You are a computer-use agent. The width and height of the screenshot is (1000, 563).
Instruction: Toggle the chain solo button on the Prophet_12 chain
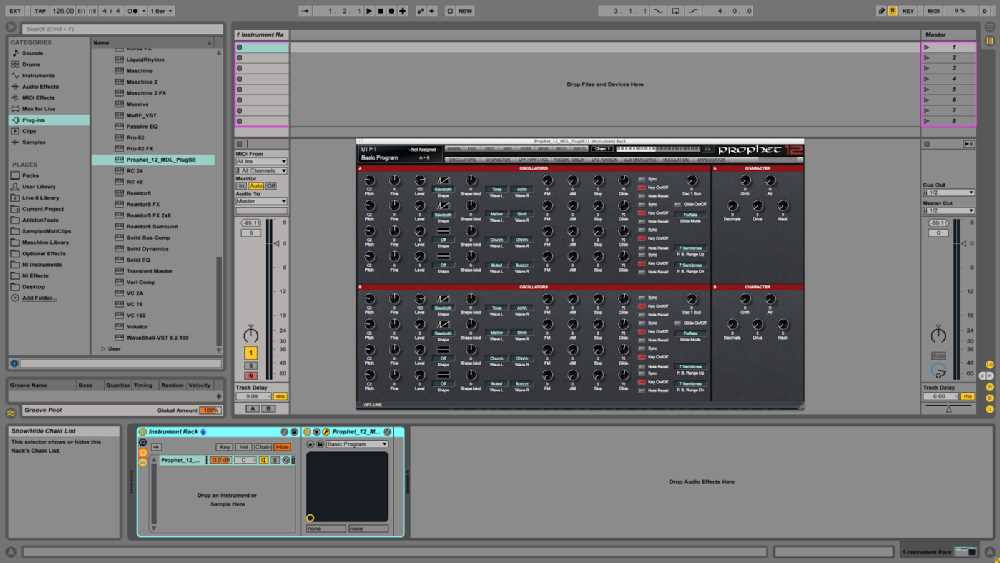tap(275, 460)
